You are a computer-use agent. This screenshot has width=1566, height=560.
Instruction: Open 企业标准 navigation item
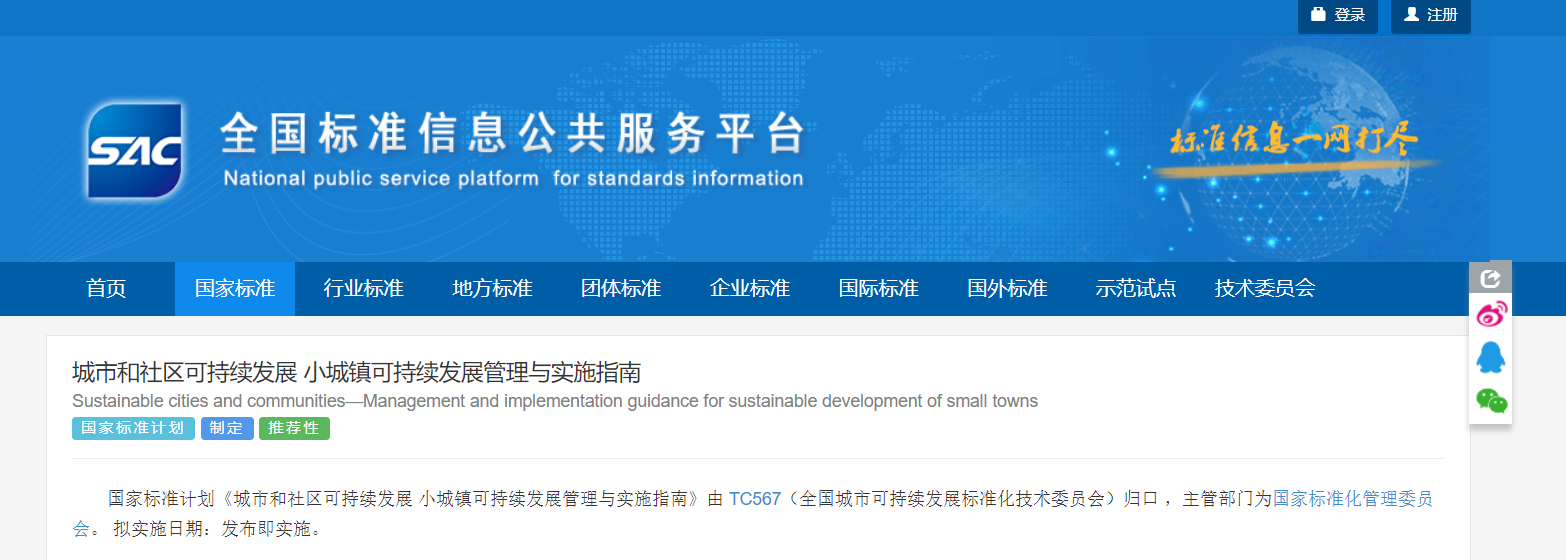[x=750, y=289]
